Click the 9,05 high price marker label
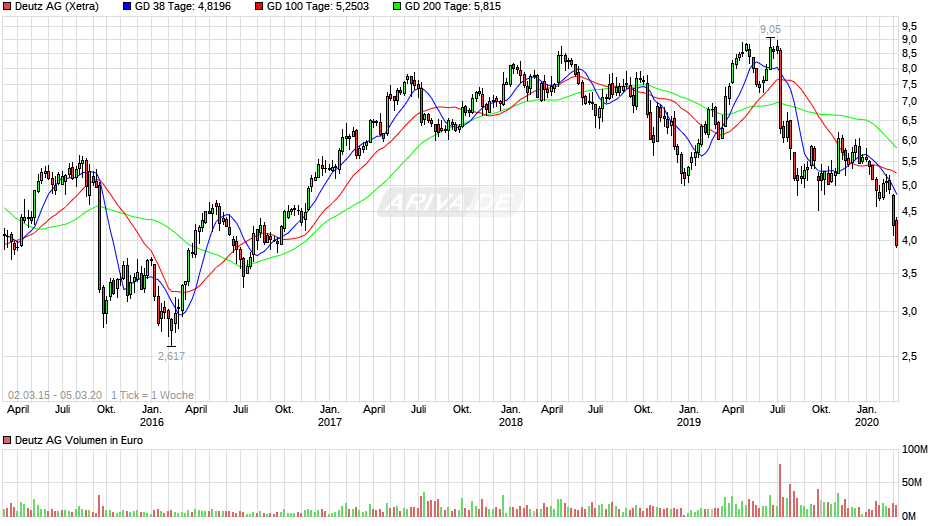Viewport: 940px width, 526px height. point(770,29)
